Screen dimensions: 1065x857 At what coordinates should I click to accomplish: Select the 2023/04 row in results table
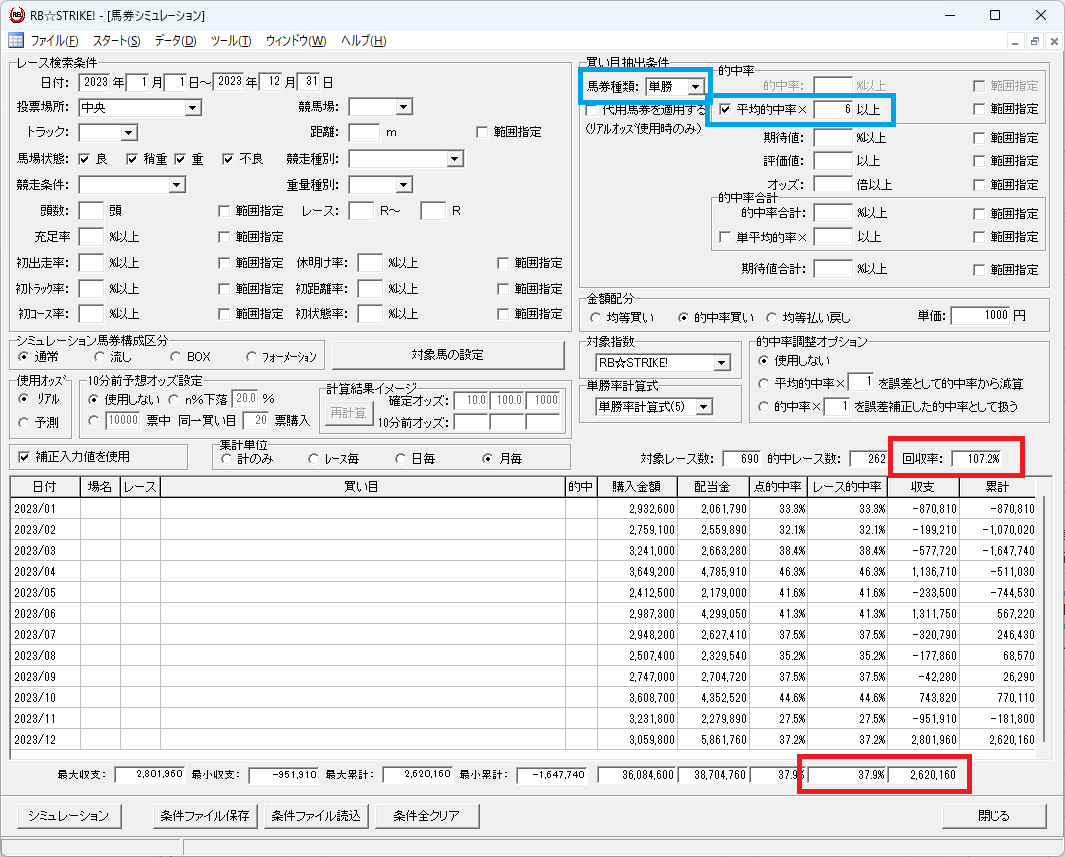tap(523, 572)
